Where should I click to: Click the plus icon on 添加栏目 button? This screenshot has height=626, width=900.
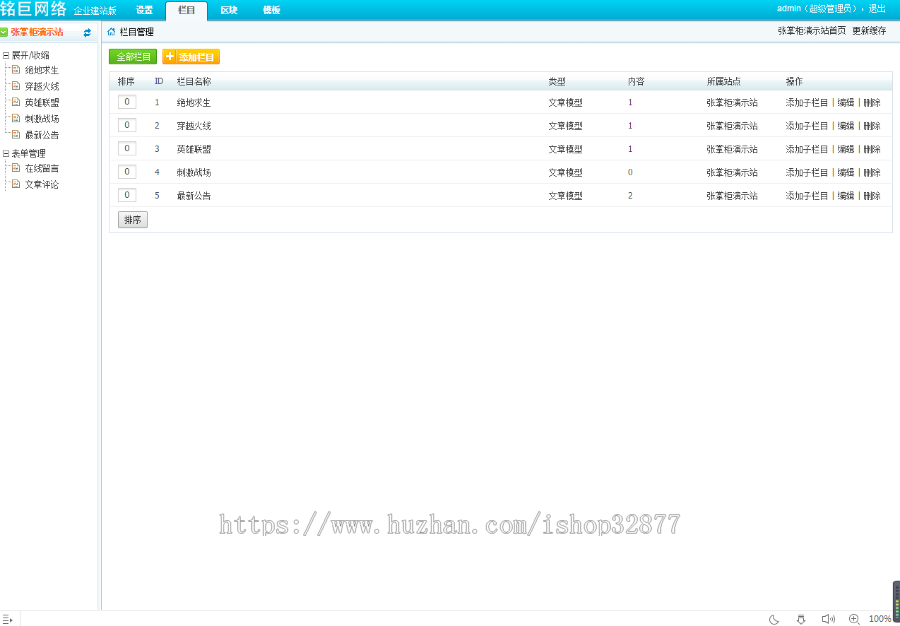click(170, 56)
